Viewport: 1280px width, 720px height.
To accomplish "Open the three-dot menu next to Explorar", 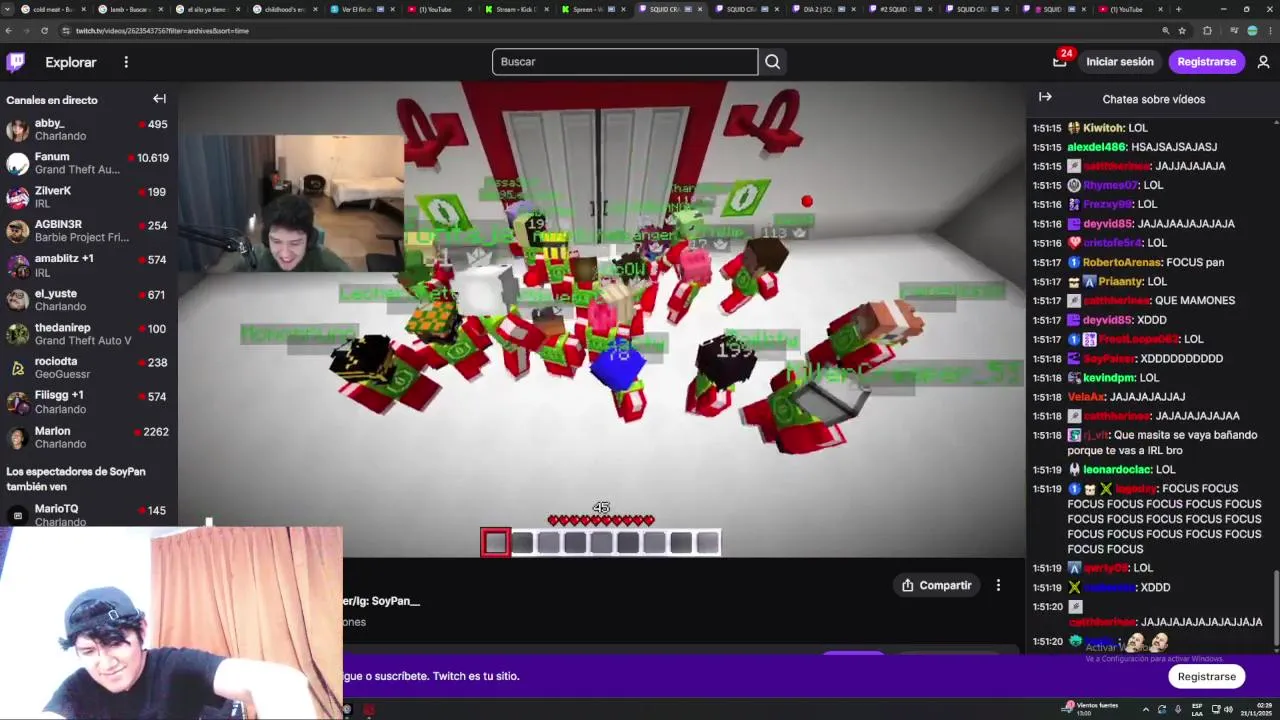I will click(x=126, y=62).
